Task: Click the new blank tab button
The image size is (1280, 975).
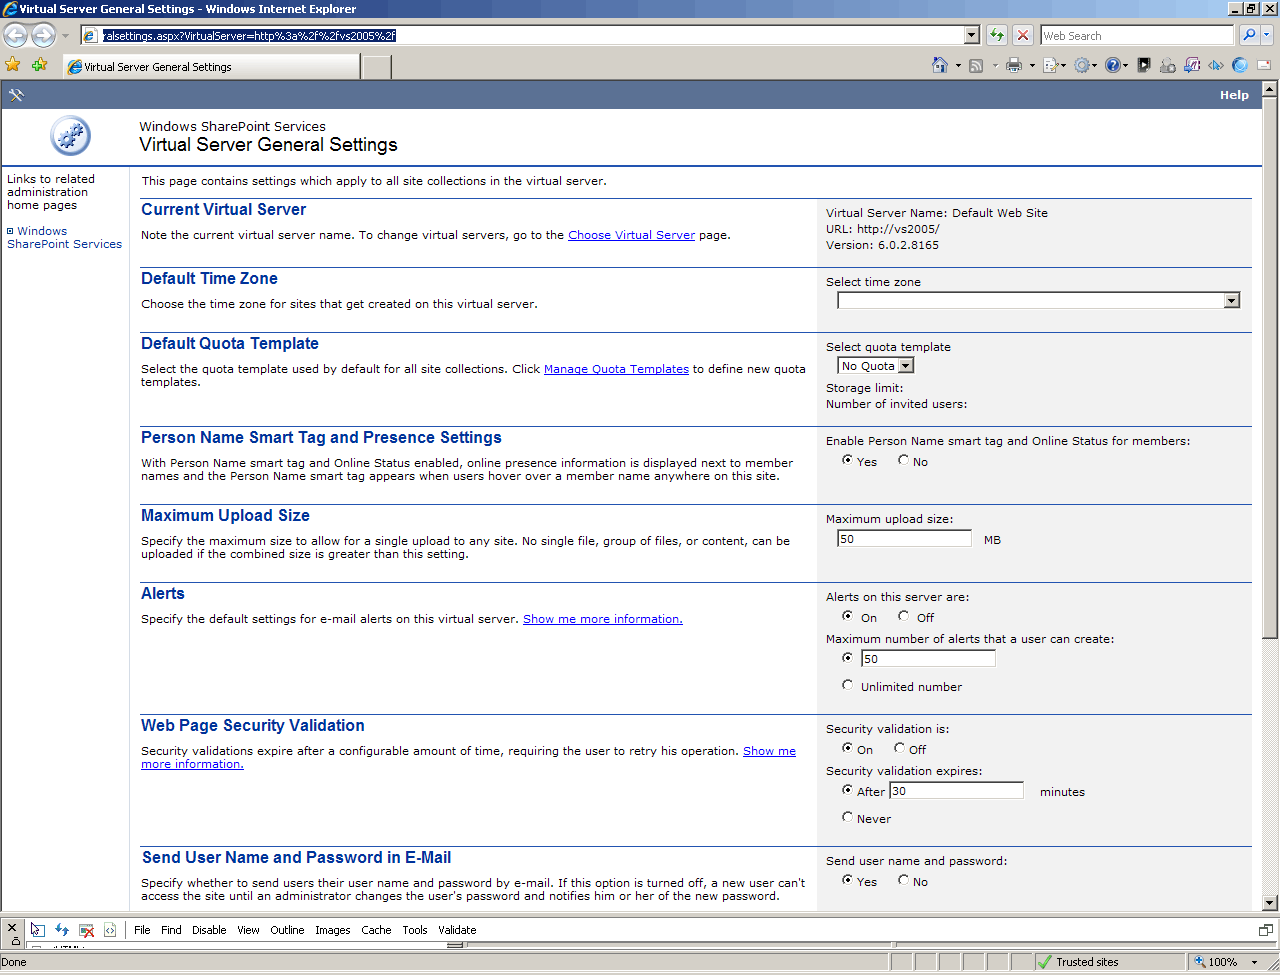Action: 376,67
